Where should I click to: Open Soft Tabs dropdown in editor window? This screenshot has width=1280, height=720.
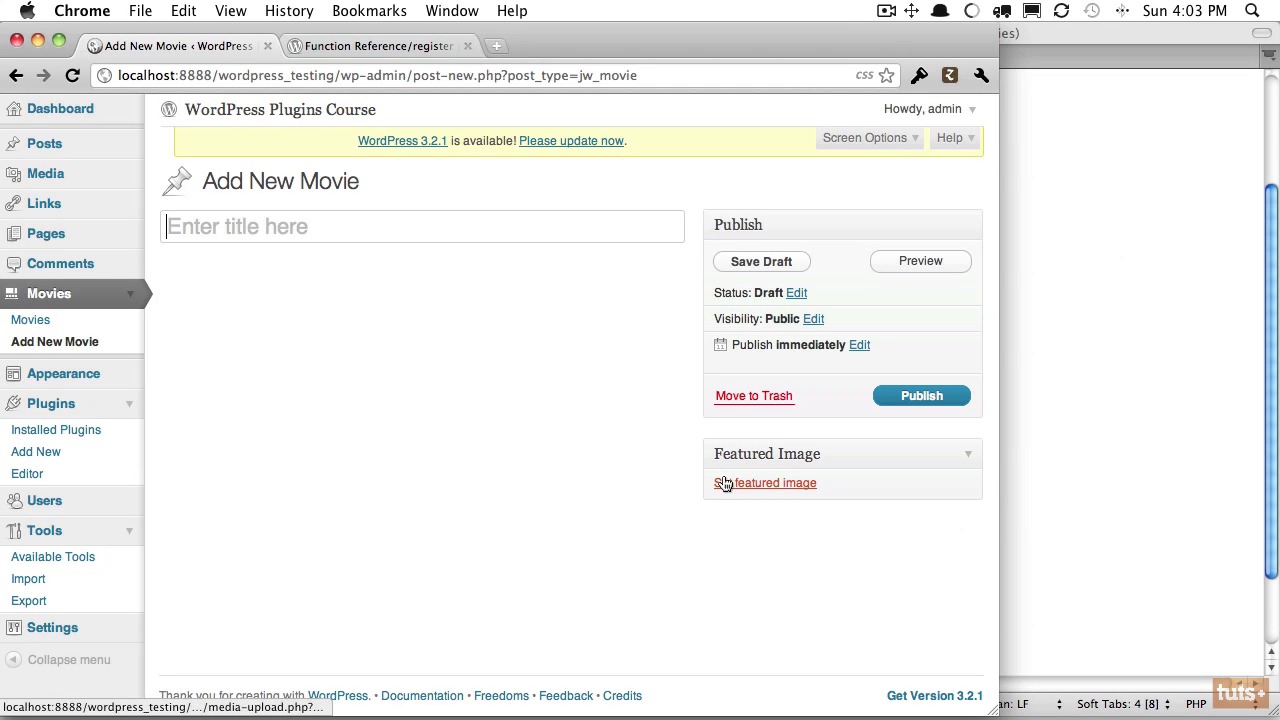coord(1123,704)
